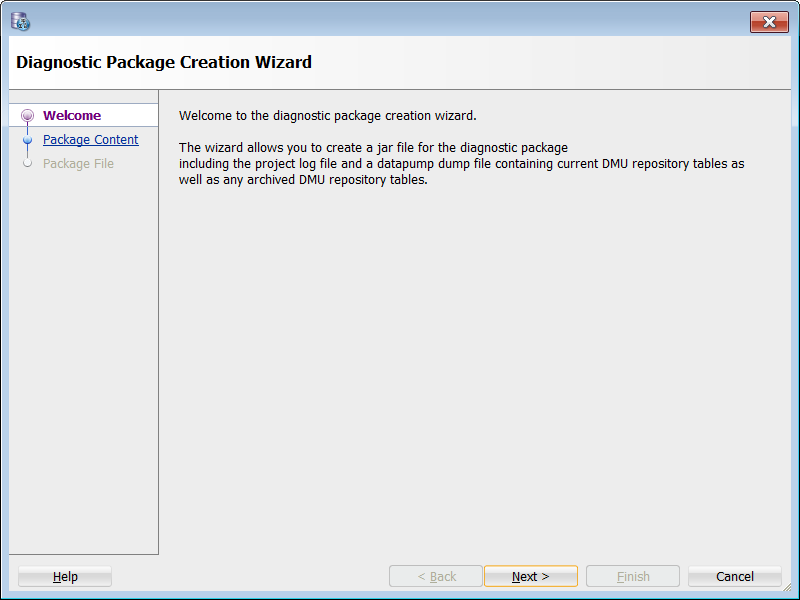Click the purple Welcome step bullet icon
Screen dimensions: 800x600
[x=27, y=116]
